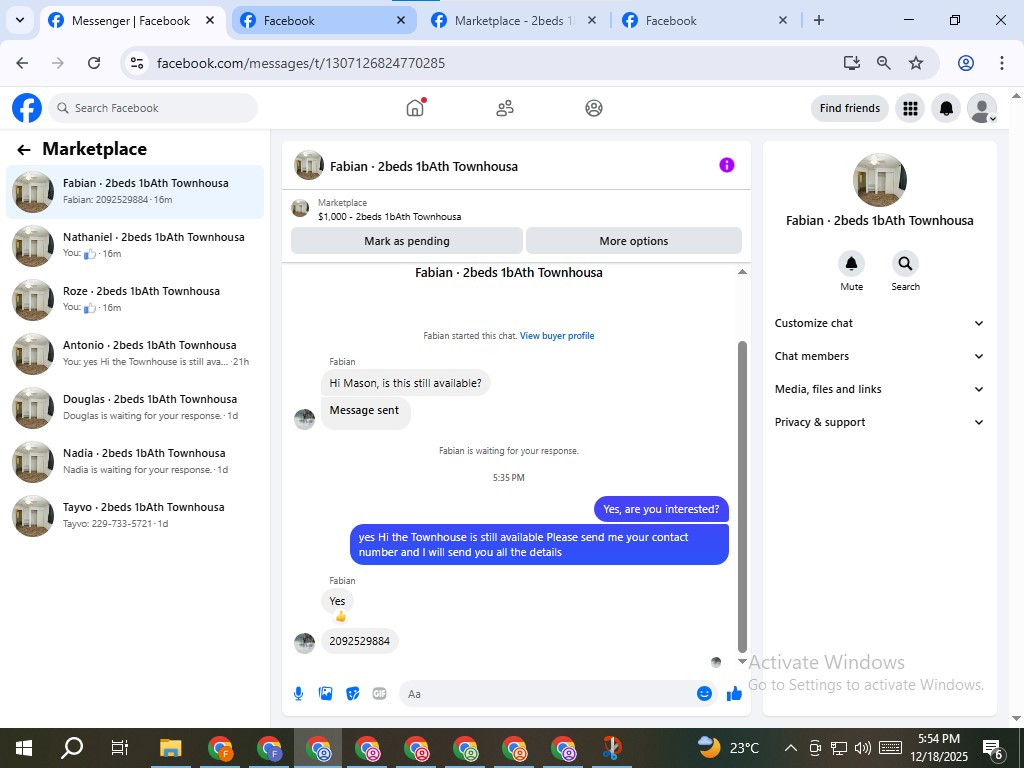Search in conversation using magnifier icon

(x=905, y=263)
